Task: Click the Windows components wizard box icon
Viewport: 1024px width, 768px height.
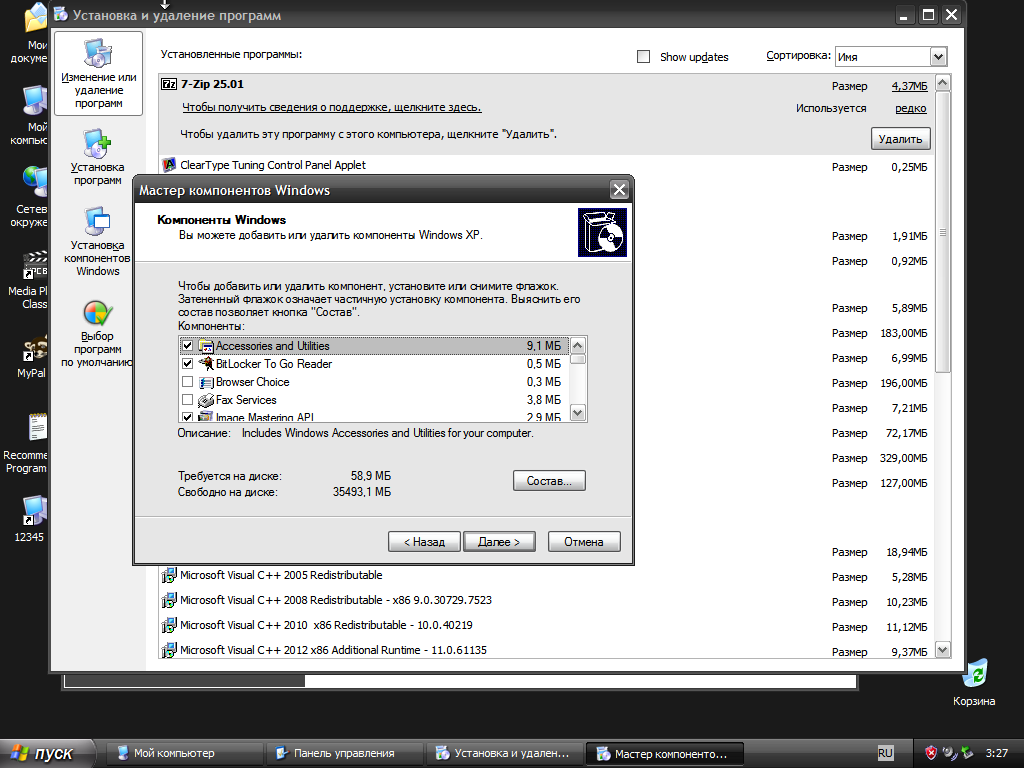Action: 602,232
